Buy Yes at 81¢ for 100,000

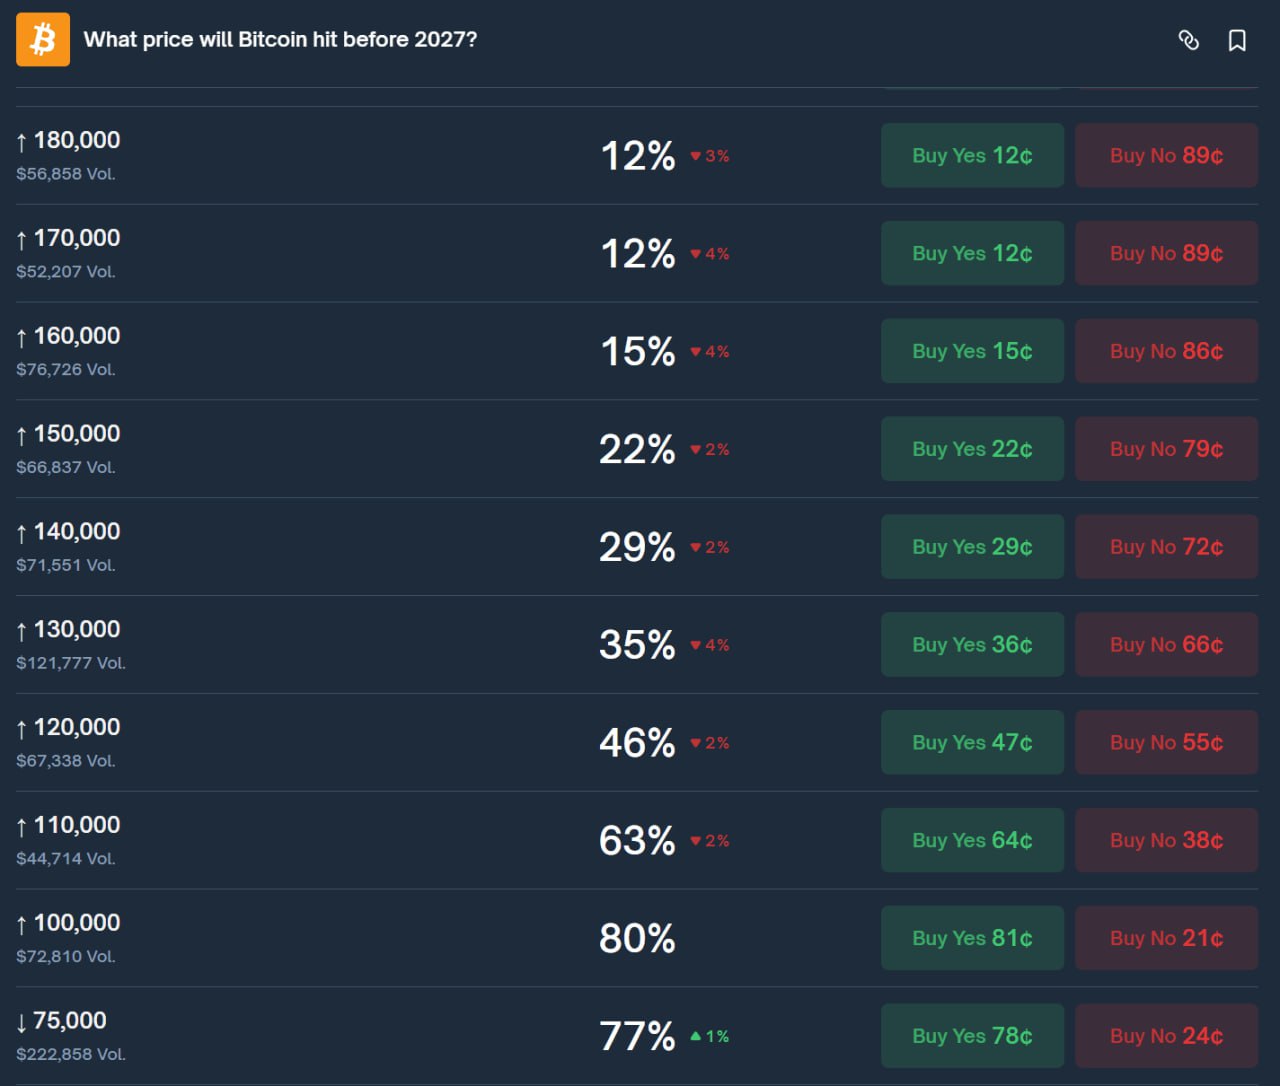[x=972, y=939]
